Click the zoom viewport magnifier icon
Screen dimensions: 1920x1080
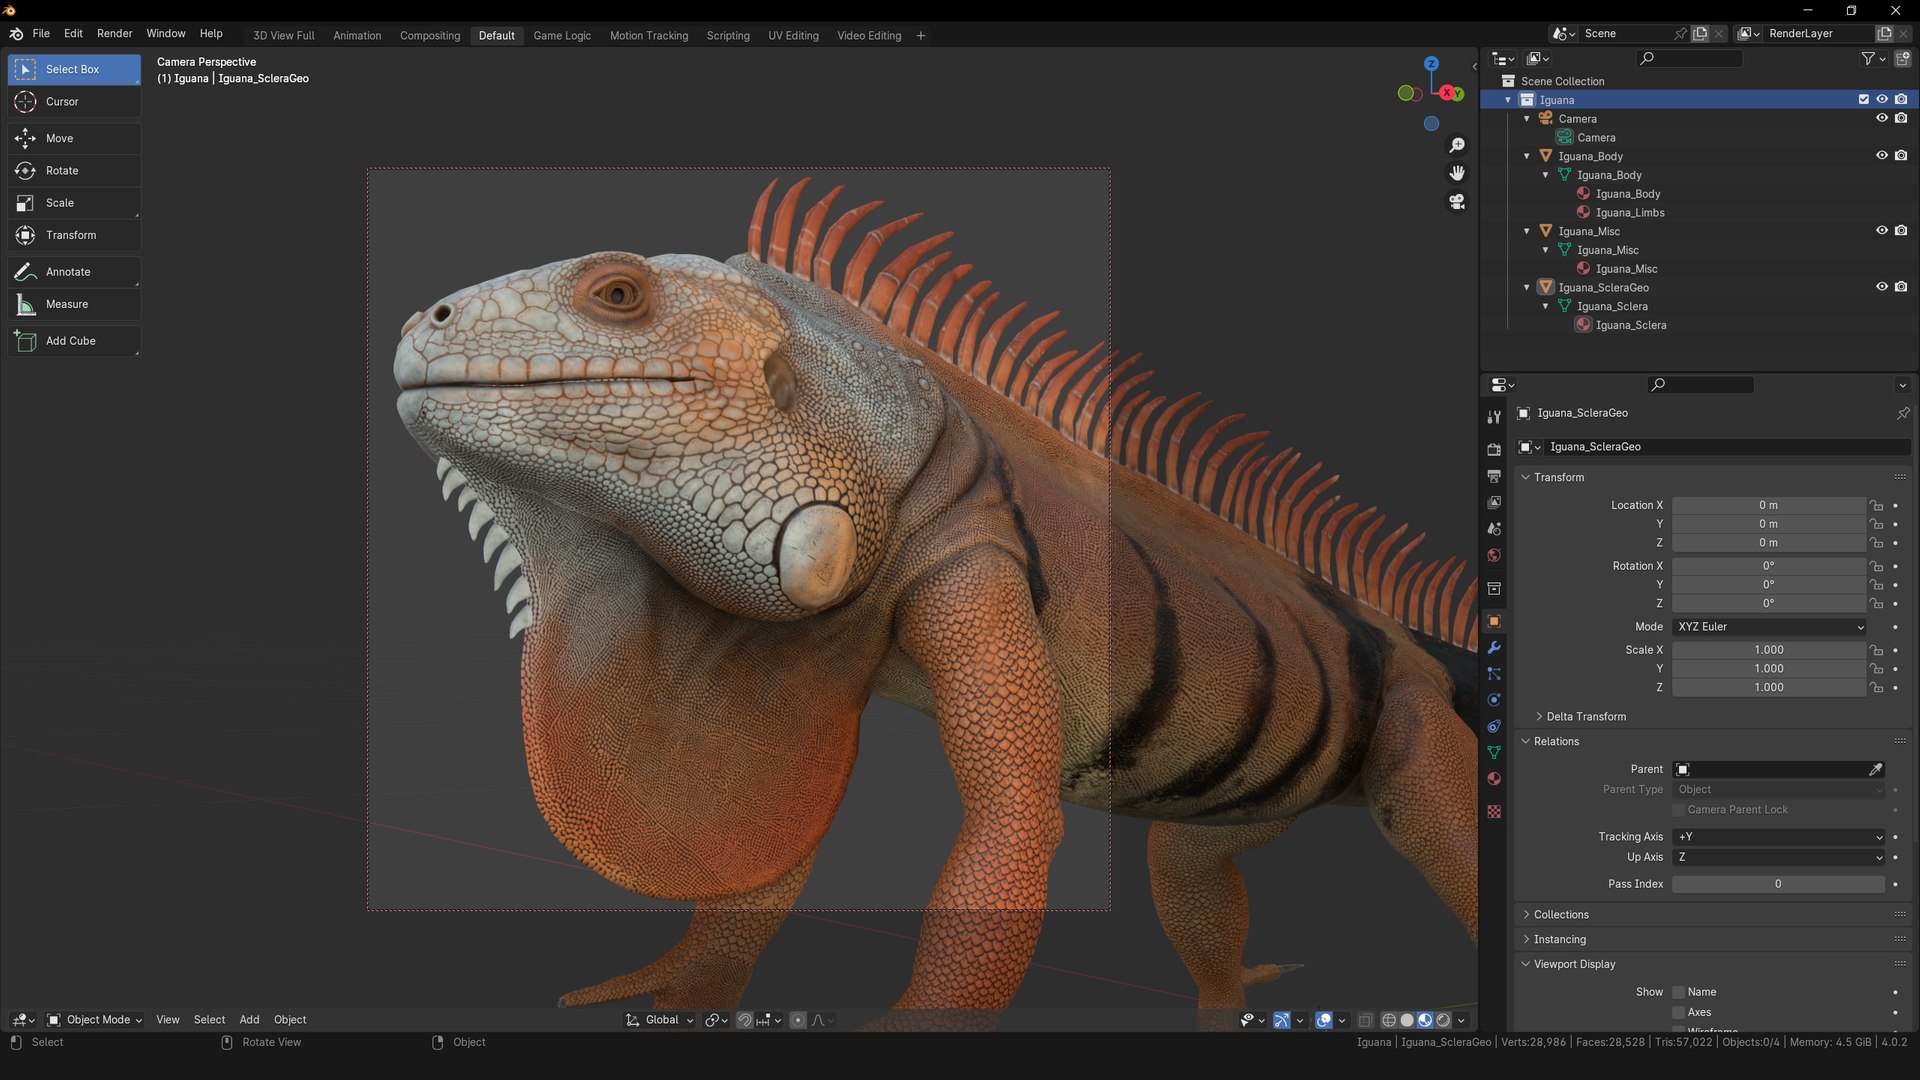(x=1457, y=146)
